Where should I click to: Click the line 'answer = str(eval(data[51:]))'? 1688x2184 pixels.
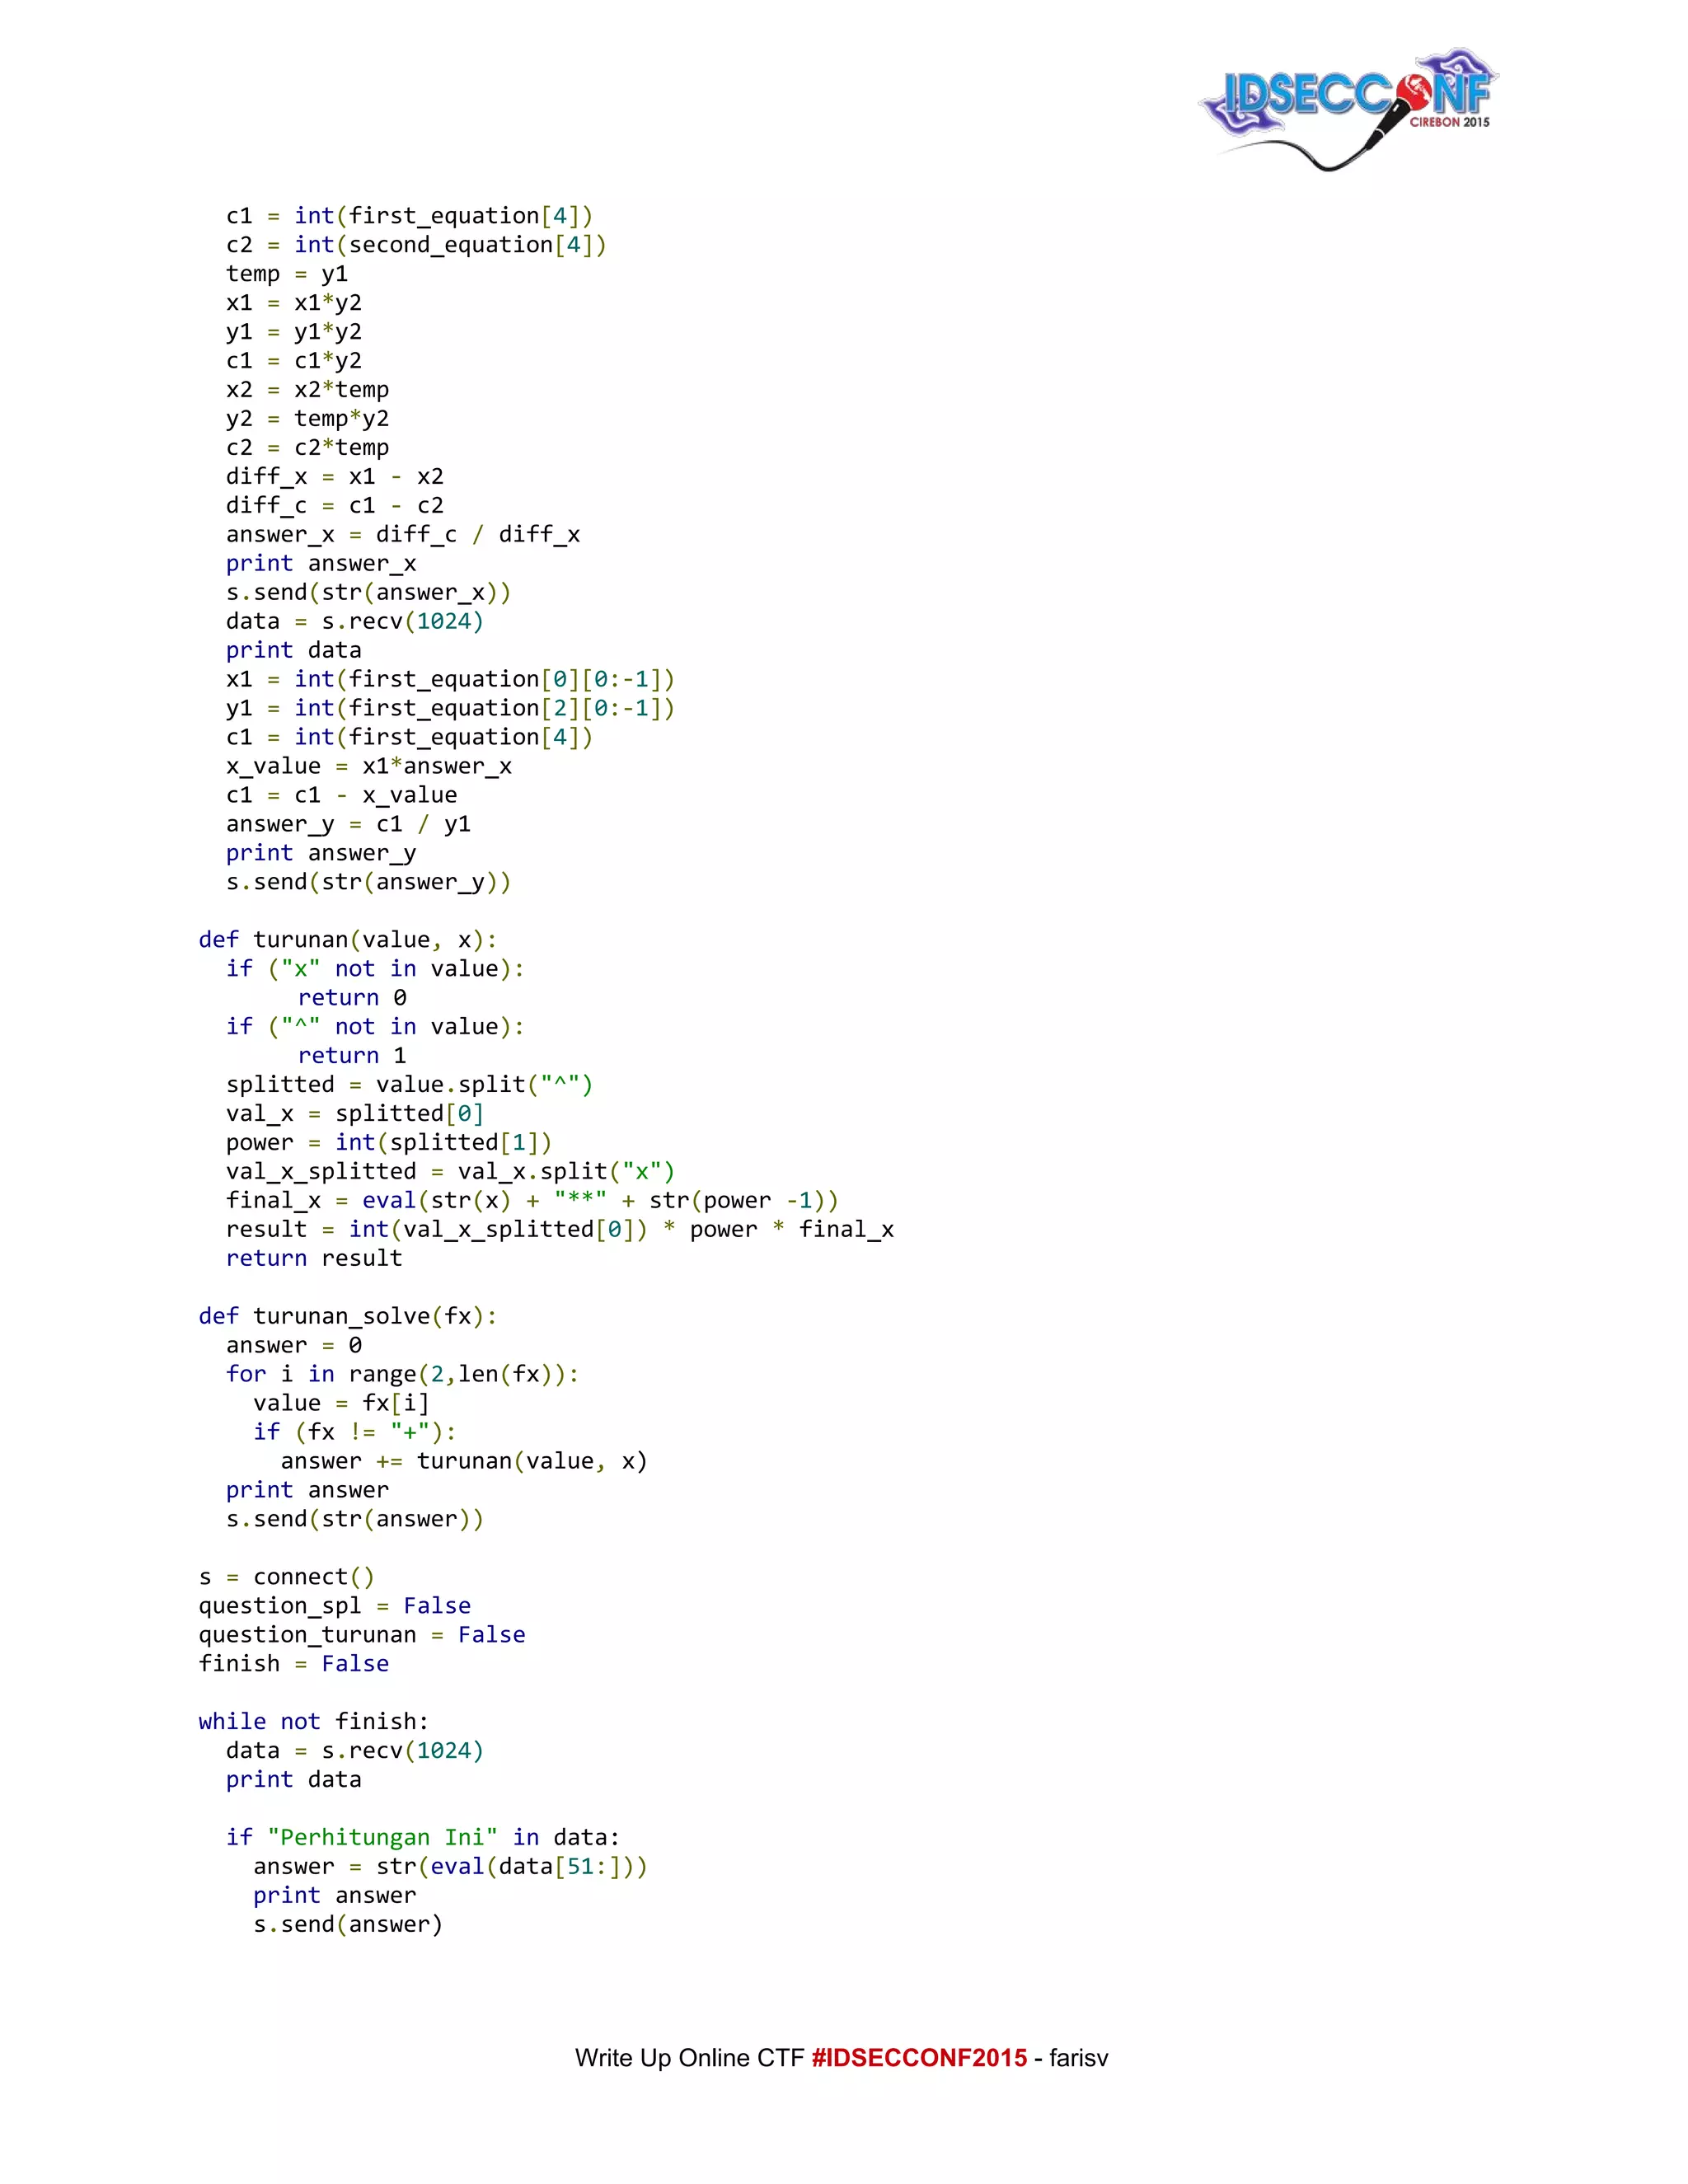point(451,1868)
